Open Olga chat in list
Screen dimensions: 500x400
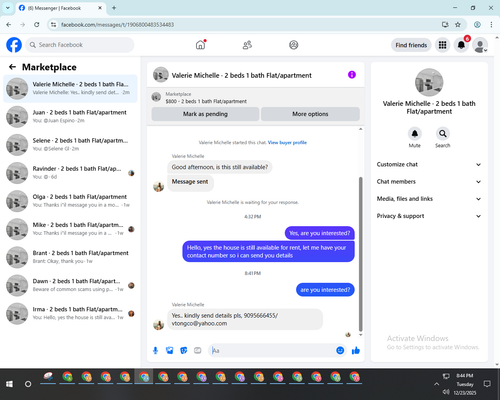click(x=70, y=201)
